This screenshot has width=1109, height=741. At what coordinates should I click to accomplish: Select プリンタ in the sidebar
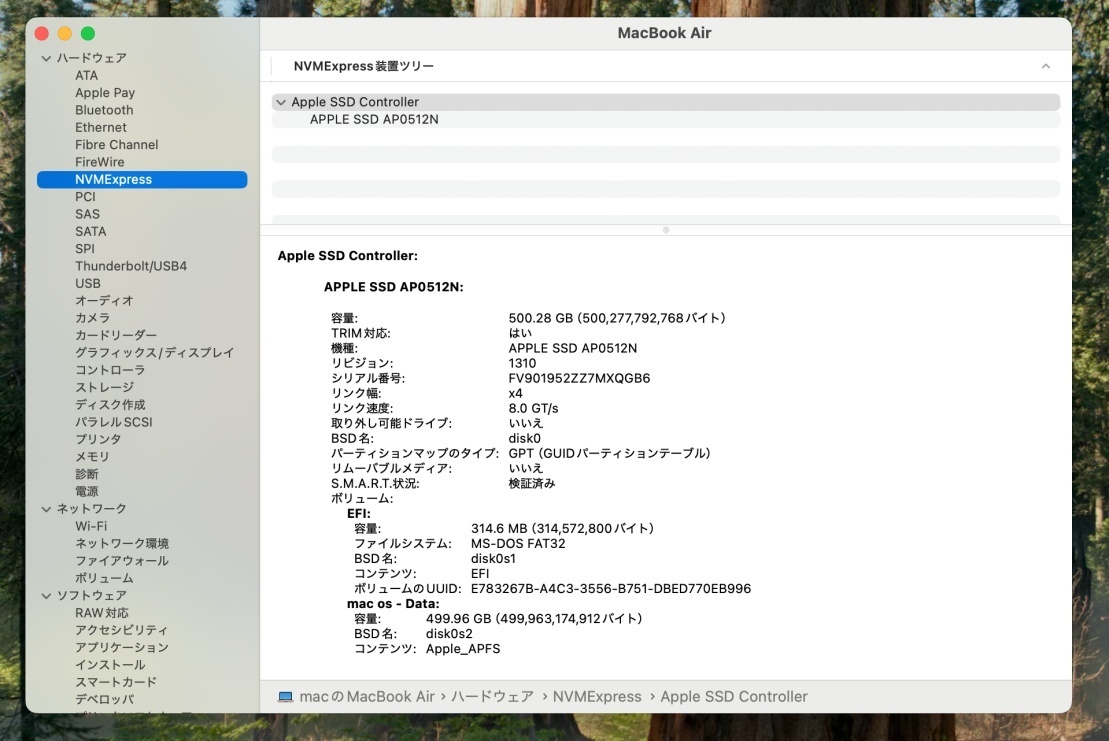click(98, 439)
